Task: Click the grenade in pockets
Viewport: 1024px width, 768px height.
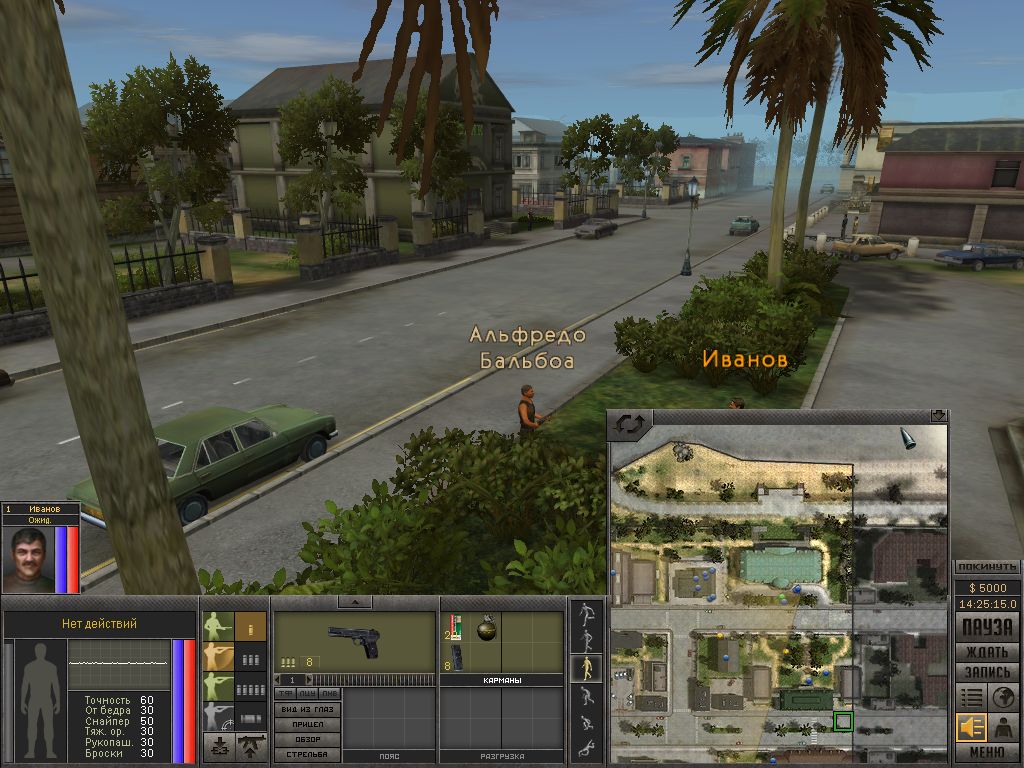Action: 486,628
